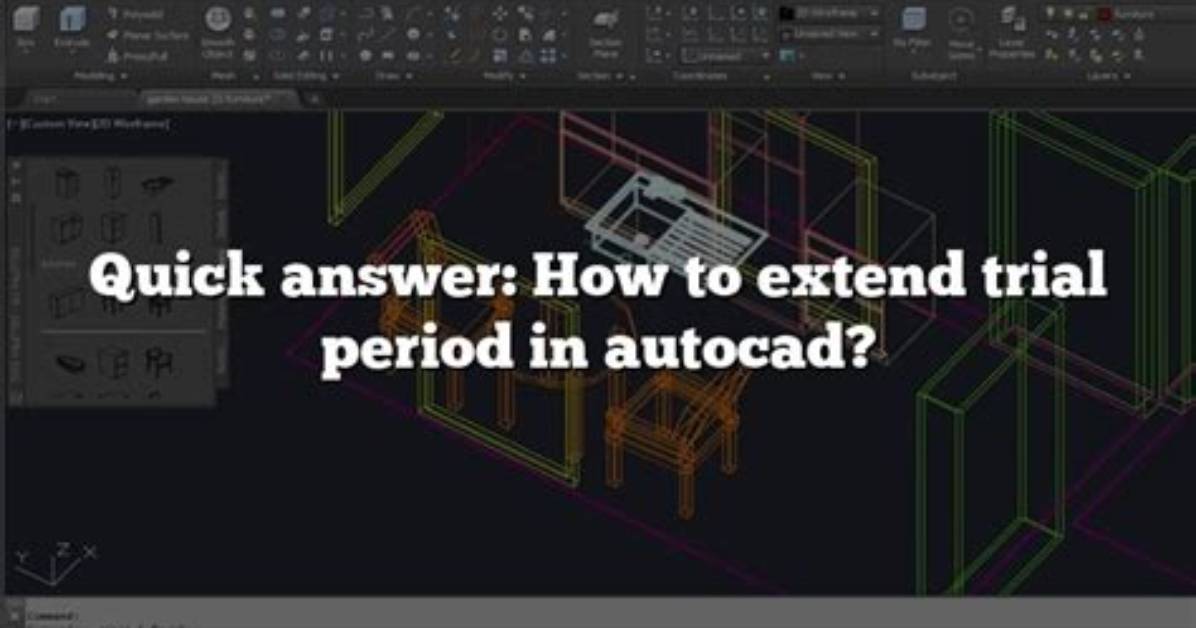This screenshot has height=628, width=1196.
Task: Click the Section Plane tool
Action: [x=606, y=33]
